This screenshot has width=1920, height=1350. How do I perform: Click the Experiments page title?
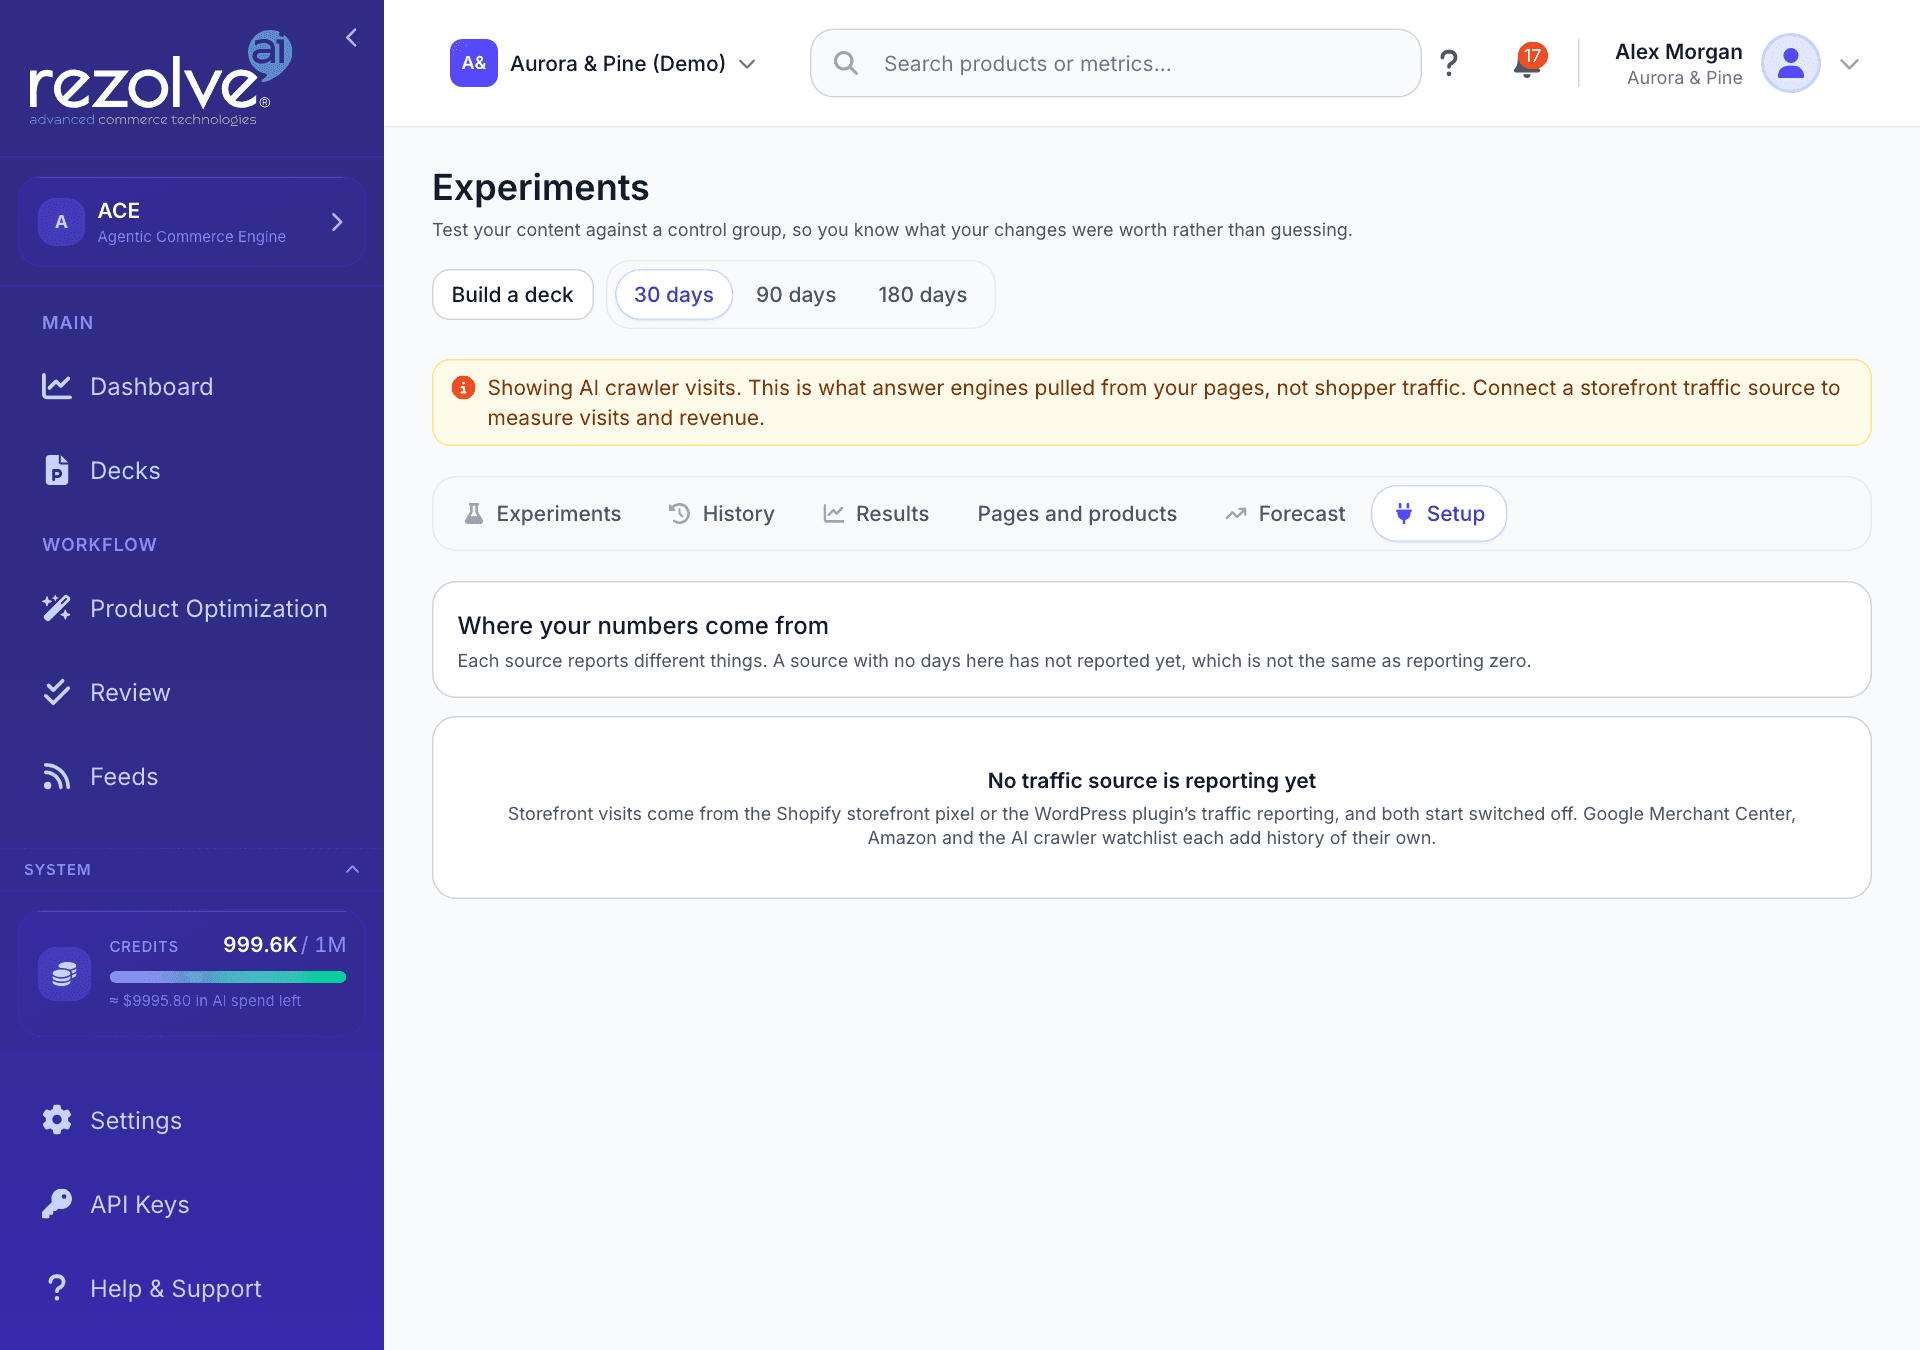[x=540, y=188]
